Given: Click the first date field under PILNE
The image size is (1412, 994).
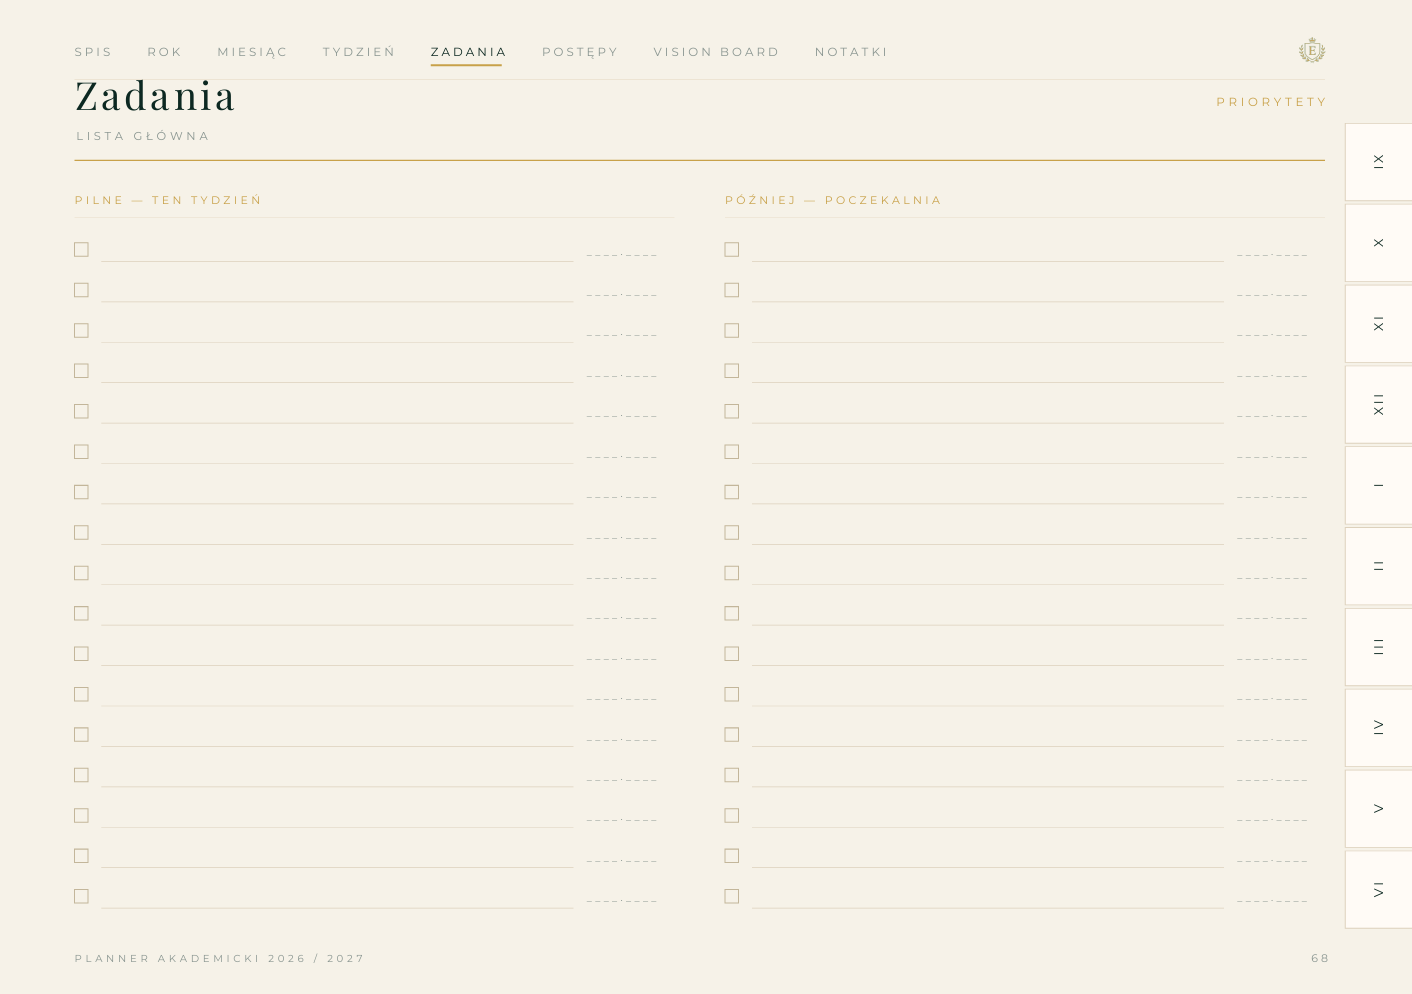Looking at the screenshot, I should coord(622,254).
